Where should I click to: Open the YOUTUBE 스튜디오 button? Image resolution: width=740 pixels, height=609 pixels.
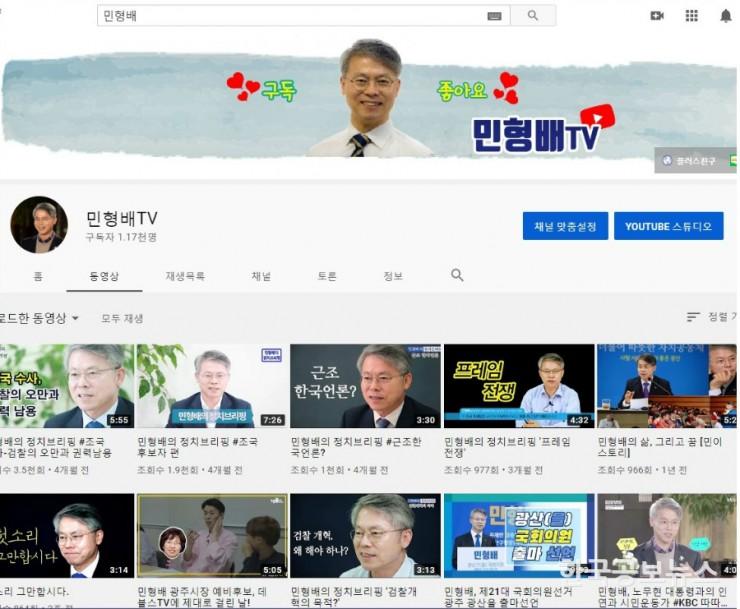(668, 226)
